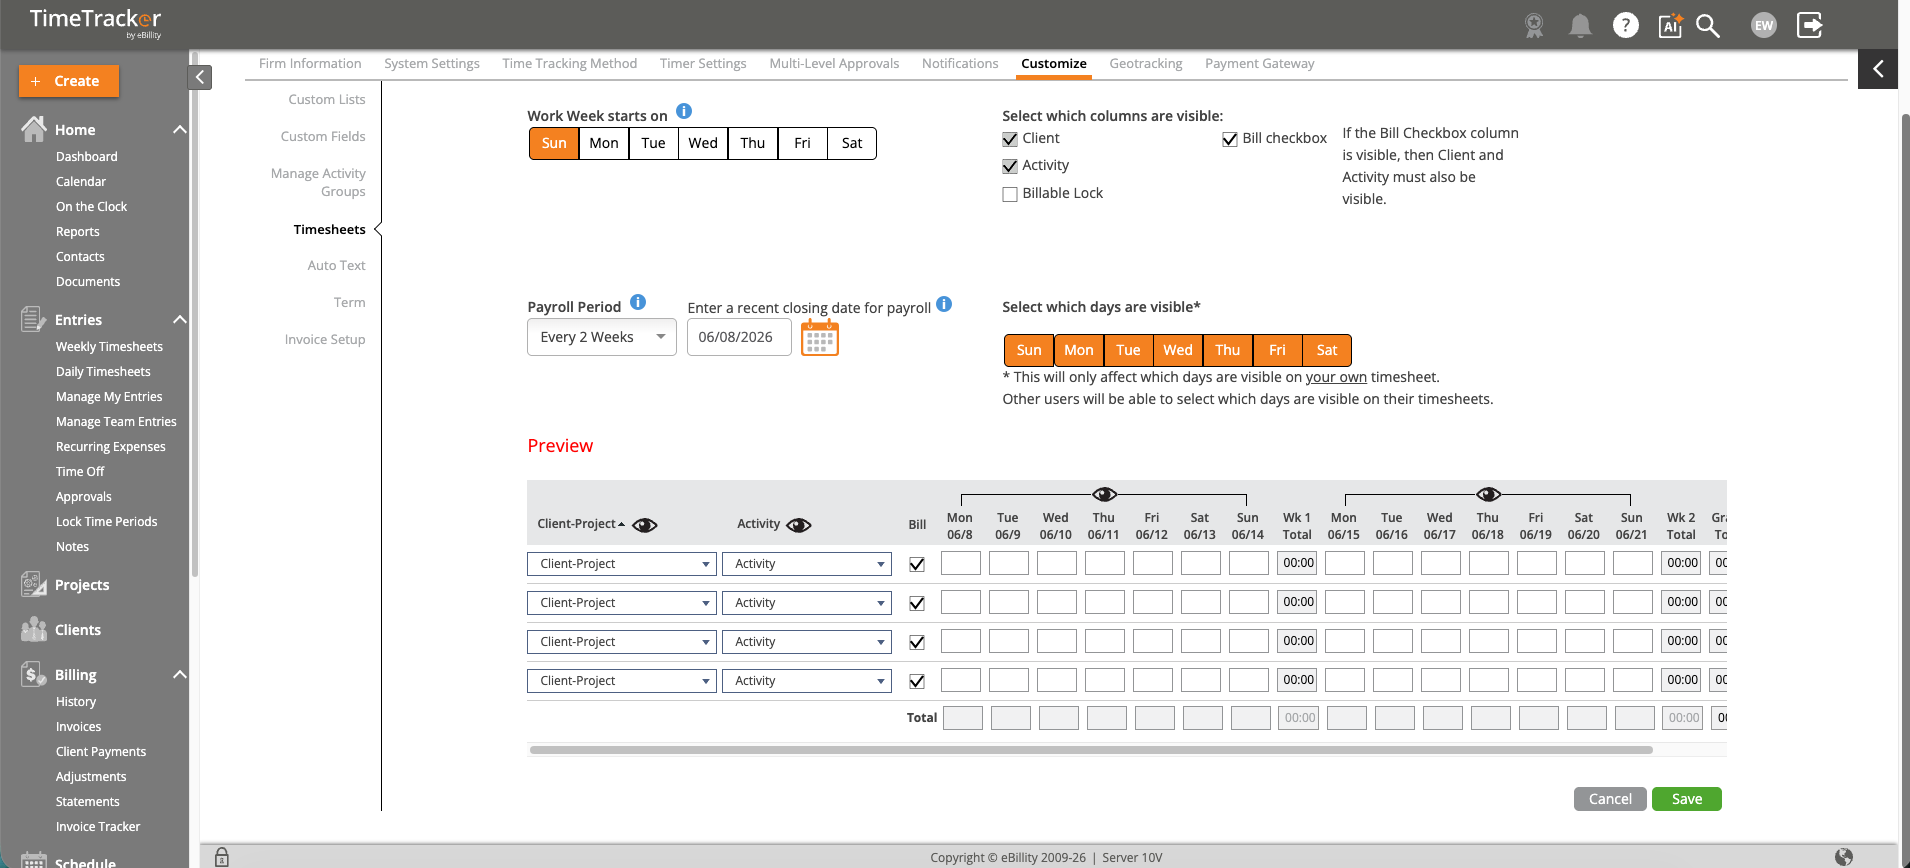The image size is (1910, 868).
Task: Save the timesheet customization
Action: (1687, 799)
